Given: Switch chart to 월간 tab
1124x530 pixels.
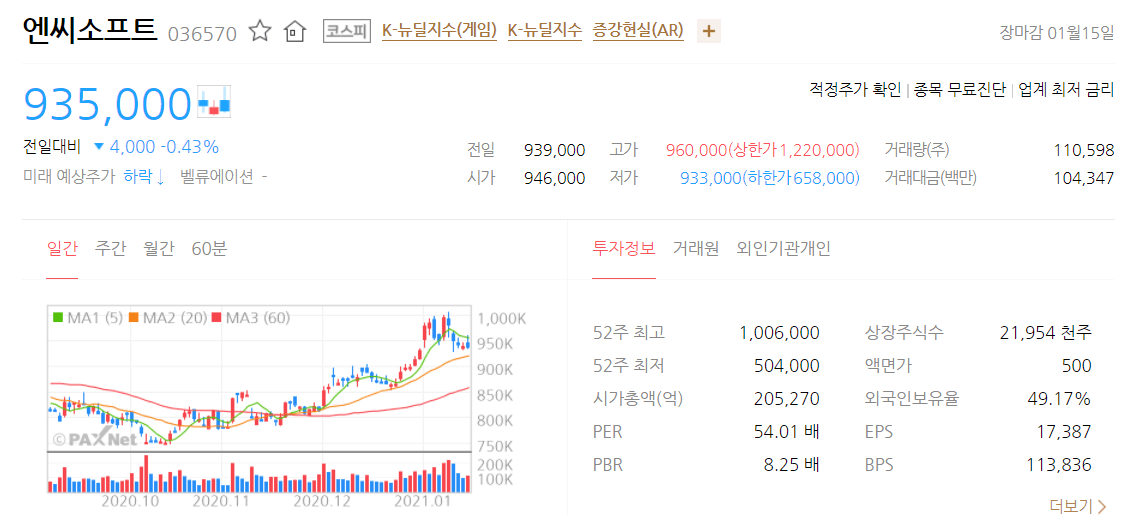Looking at the screenshot, I should [x=158, y=249].
